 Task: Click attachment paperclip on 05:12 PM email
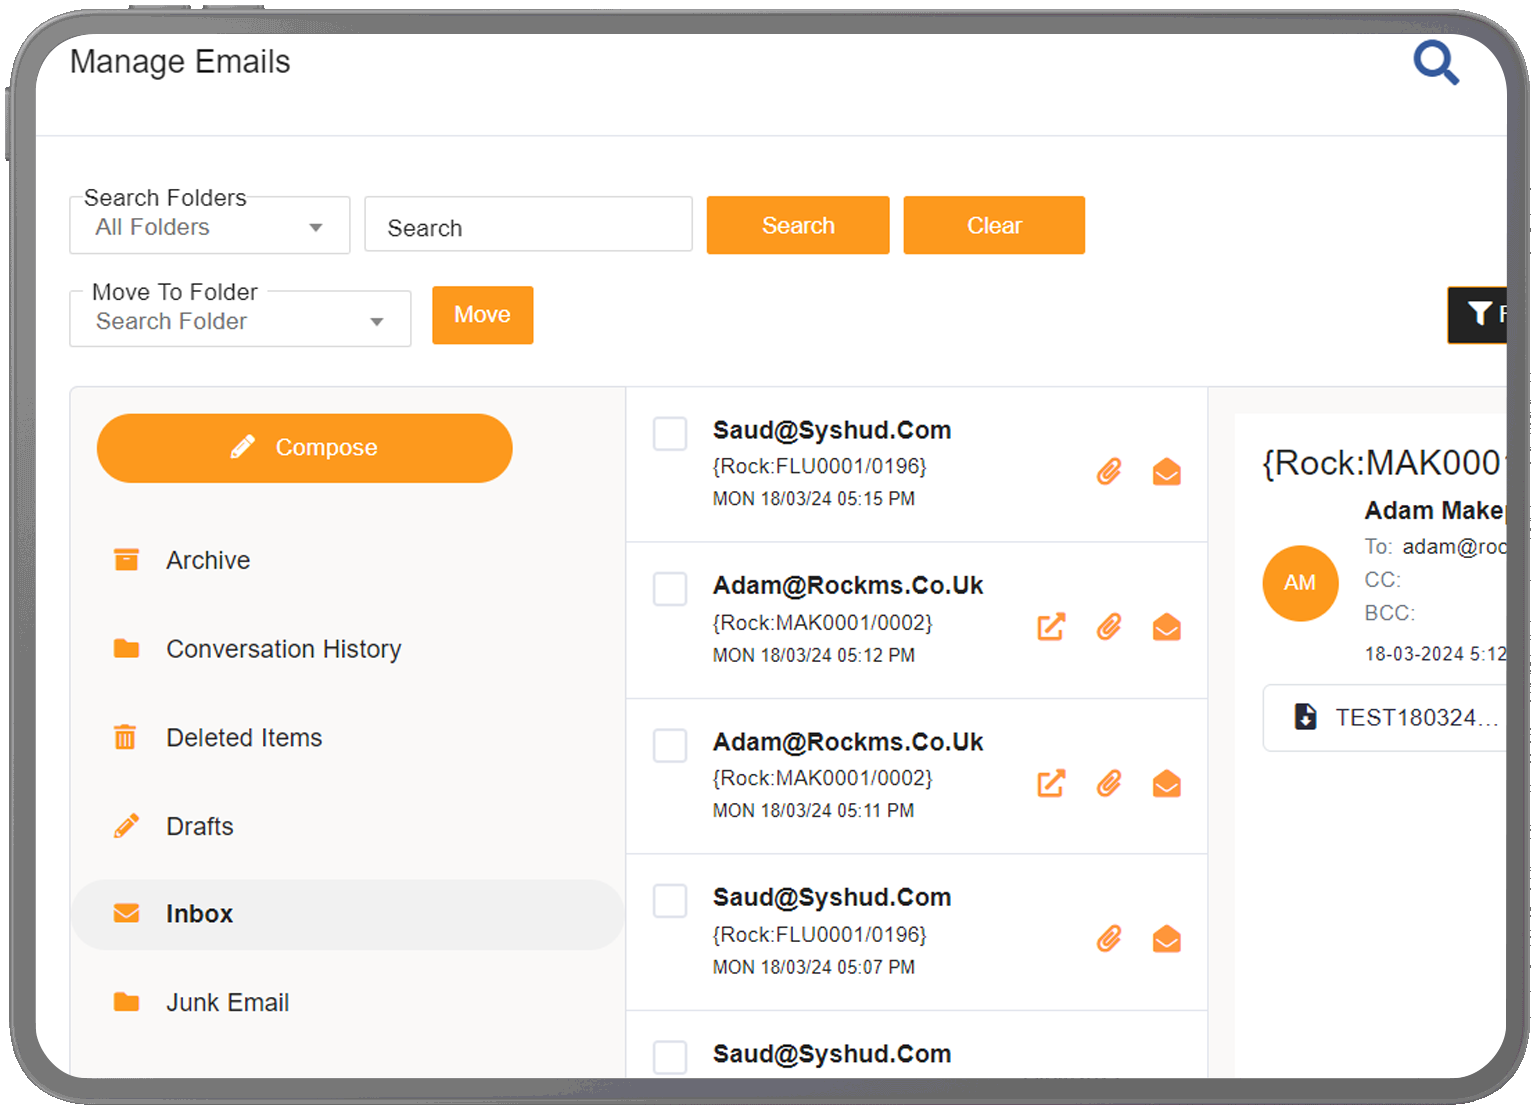coord(1109,627)
